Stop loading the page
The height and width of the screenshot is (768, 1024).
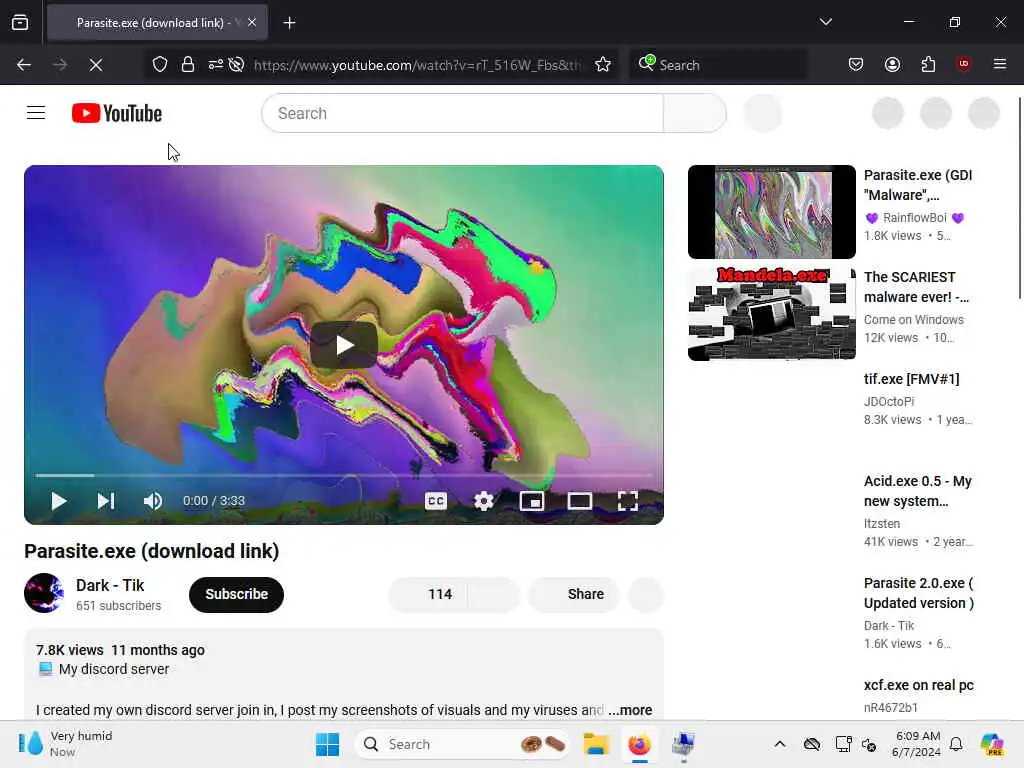pyautogui.click(x=96, y=65)
